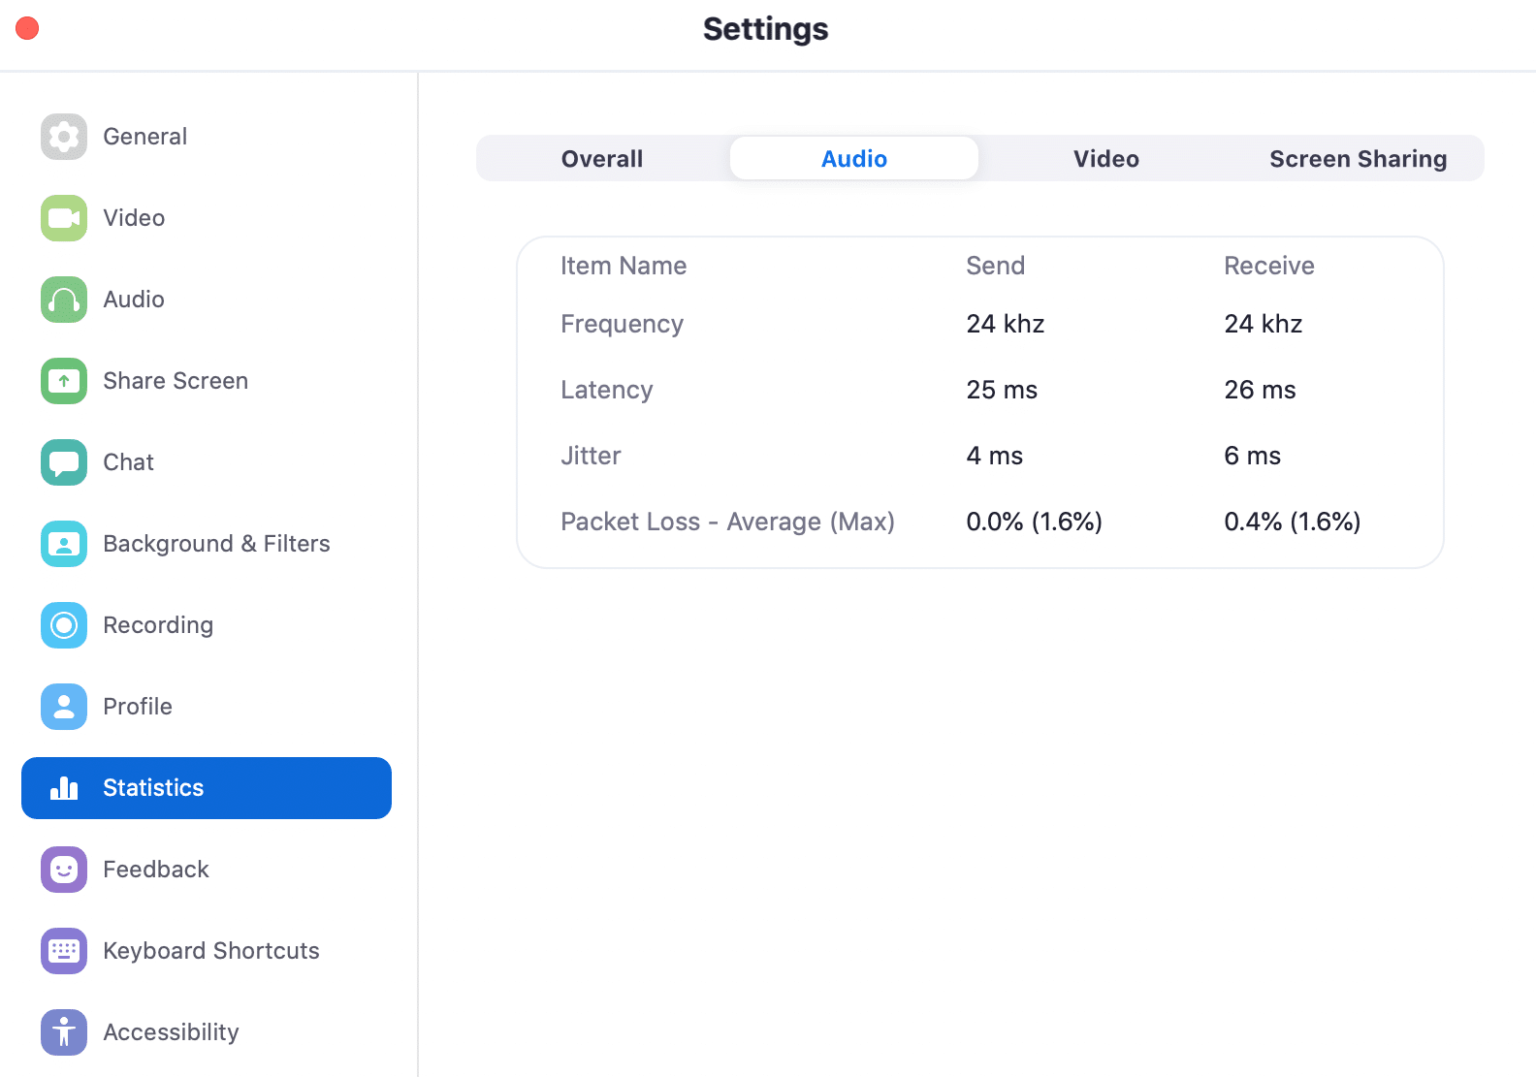Image resolution: width=1536 pixels, height=1077 pixels.
Task: Click the Profile person icon
Action: [x=63, y=706]
